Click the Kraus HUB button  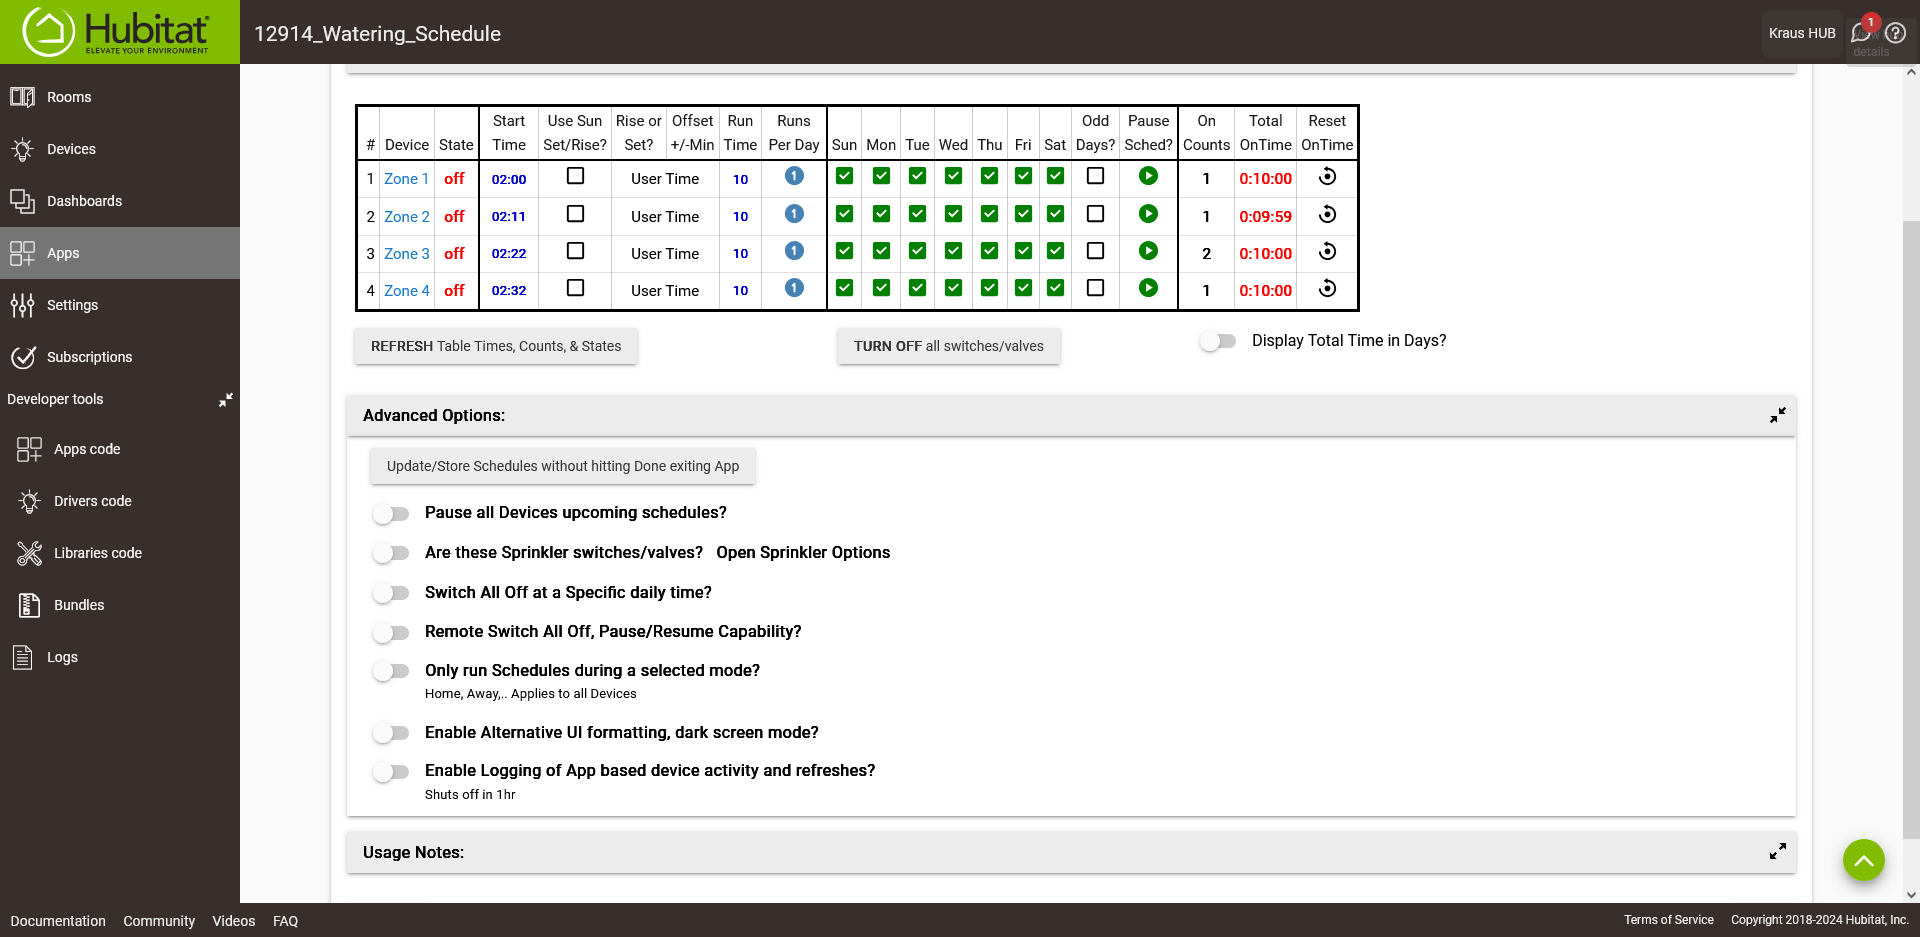pos(1802,33)
